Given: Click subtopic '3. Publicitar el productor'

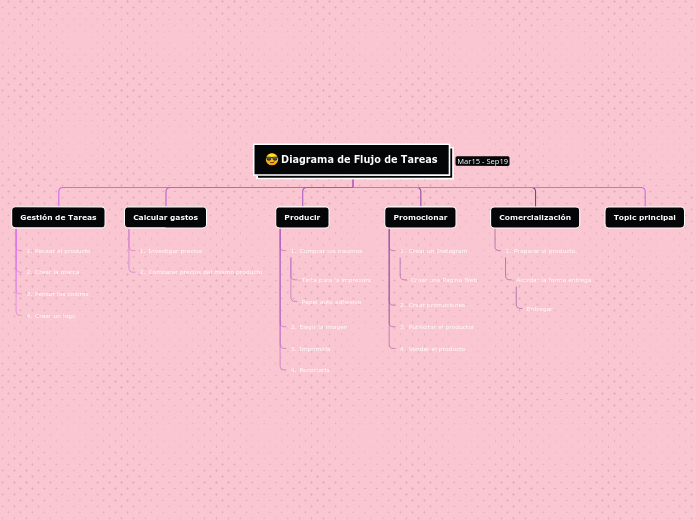Looking at the screenshot, I should pos(437,327).
